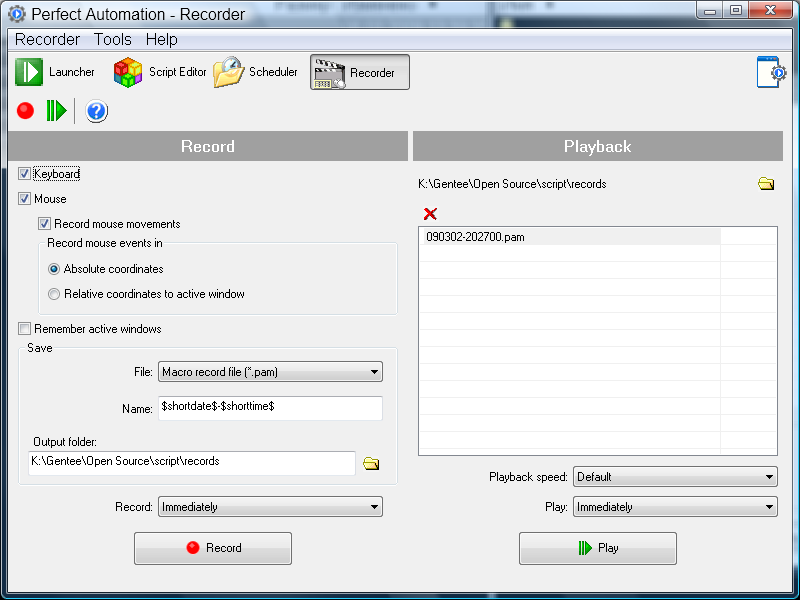Viewport: 800px width, 600px height.
Task: Open the Help menu
Action: (x=162, y=39)
